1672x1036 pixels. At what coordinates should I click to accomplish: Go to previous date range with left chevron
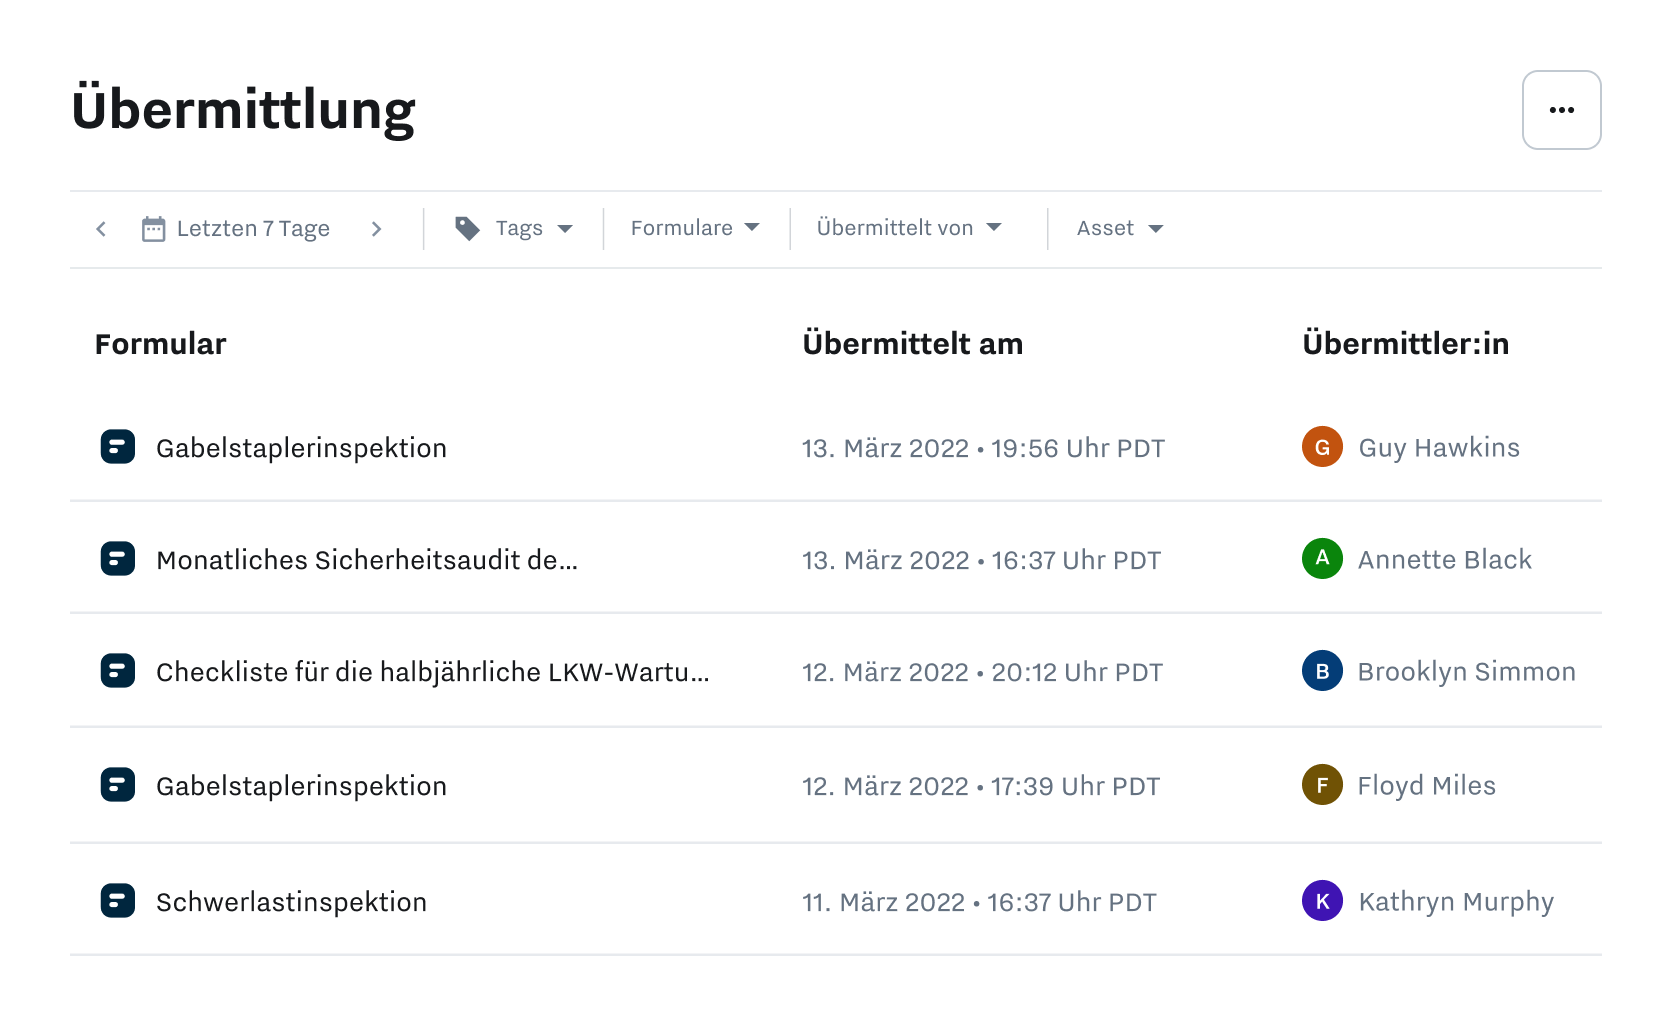100,228
